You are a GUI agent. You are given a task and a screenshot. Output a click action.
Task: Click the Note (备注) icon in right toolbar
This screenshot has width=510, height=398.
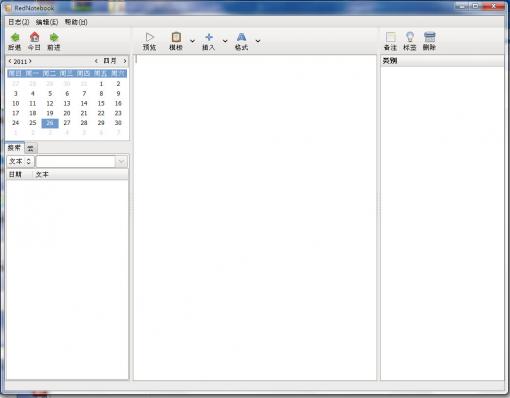390,37
